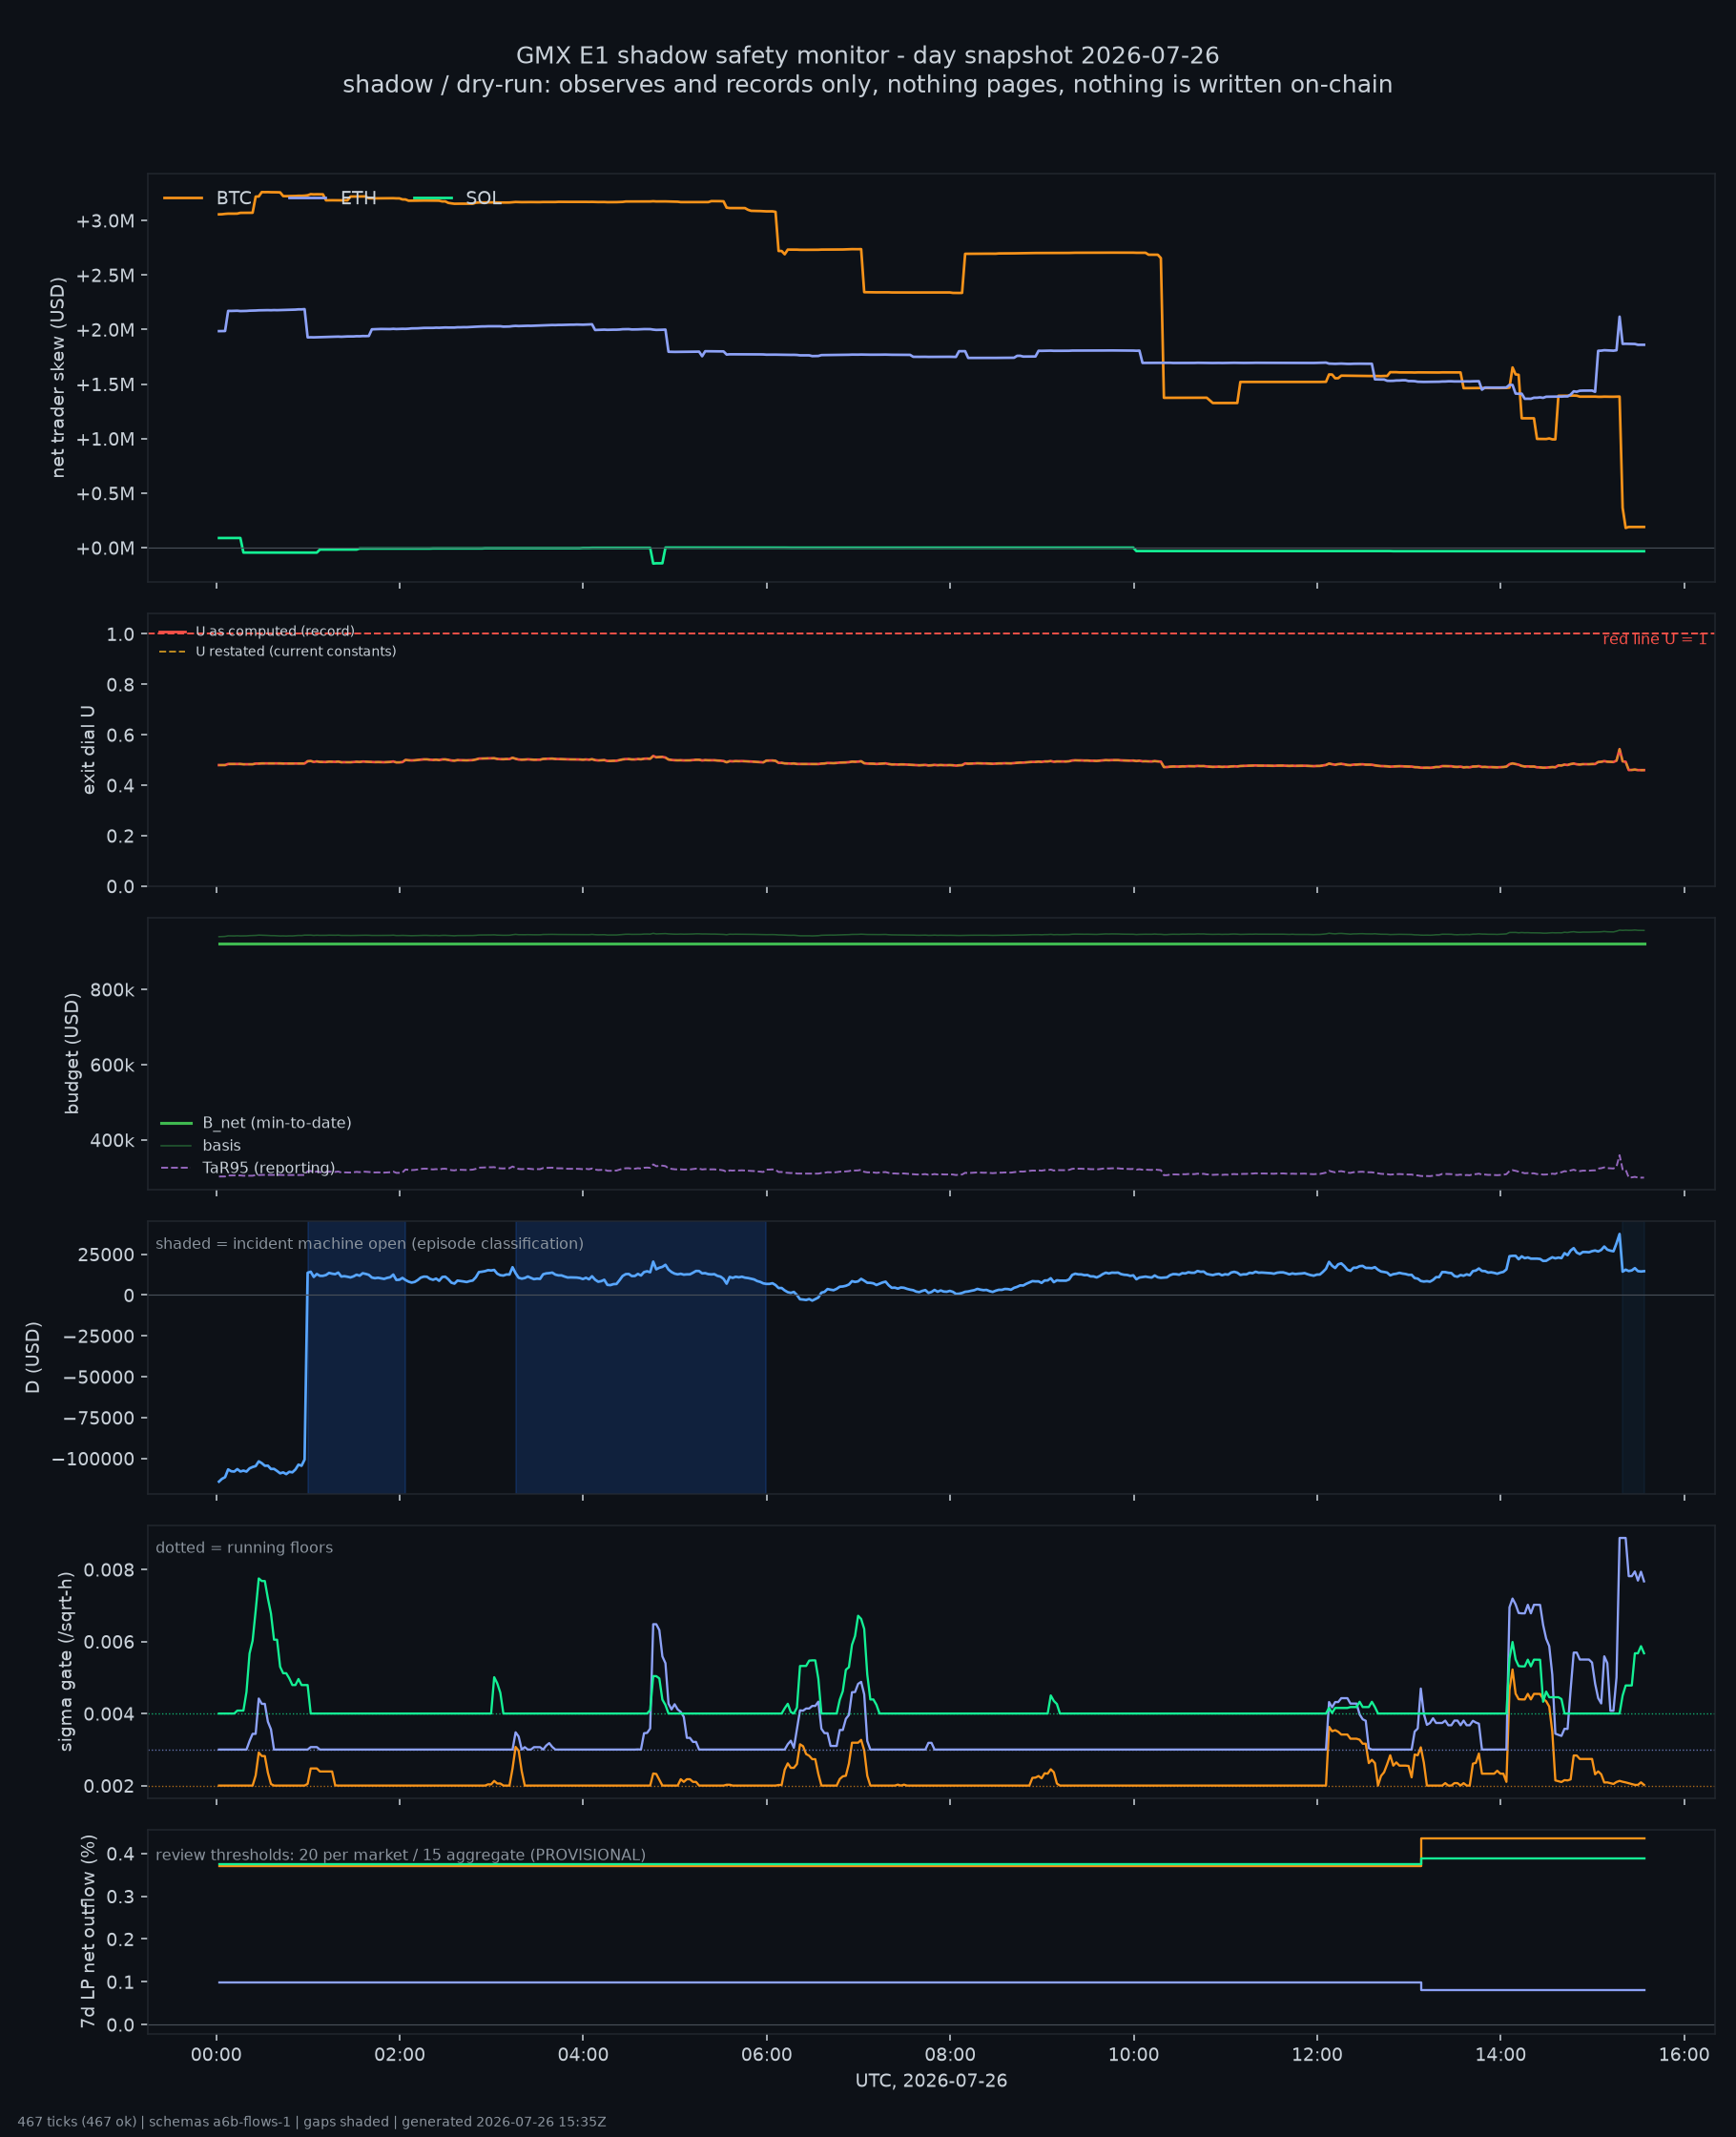
Task: Click the 06:00 time tick label
Action: (766, 2055)
